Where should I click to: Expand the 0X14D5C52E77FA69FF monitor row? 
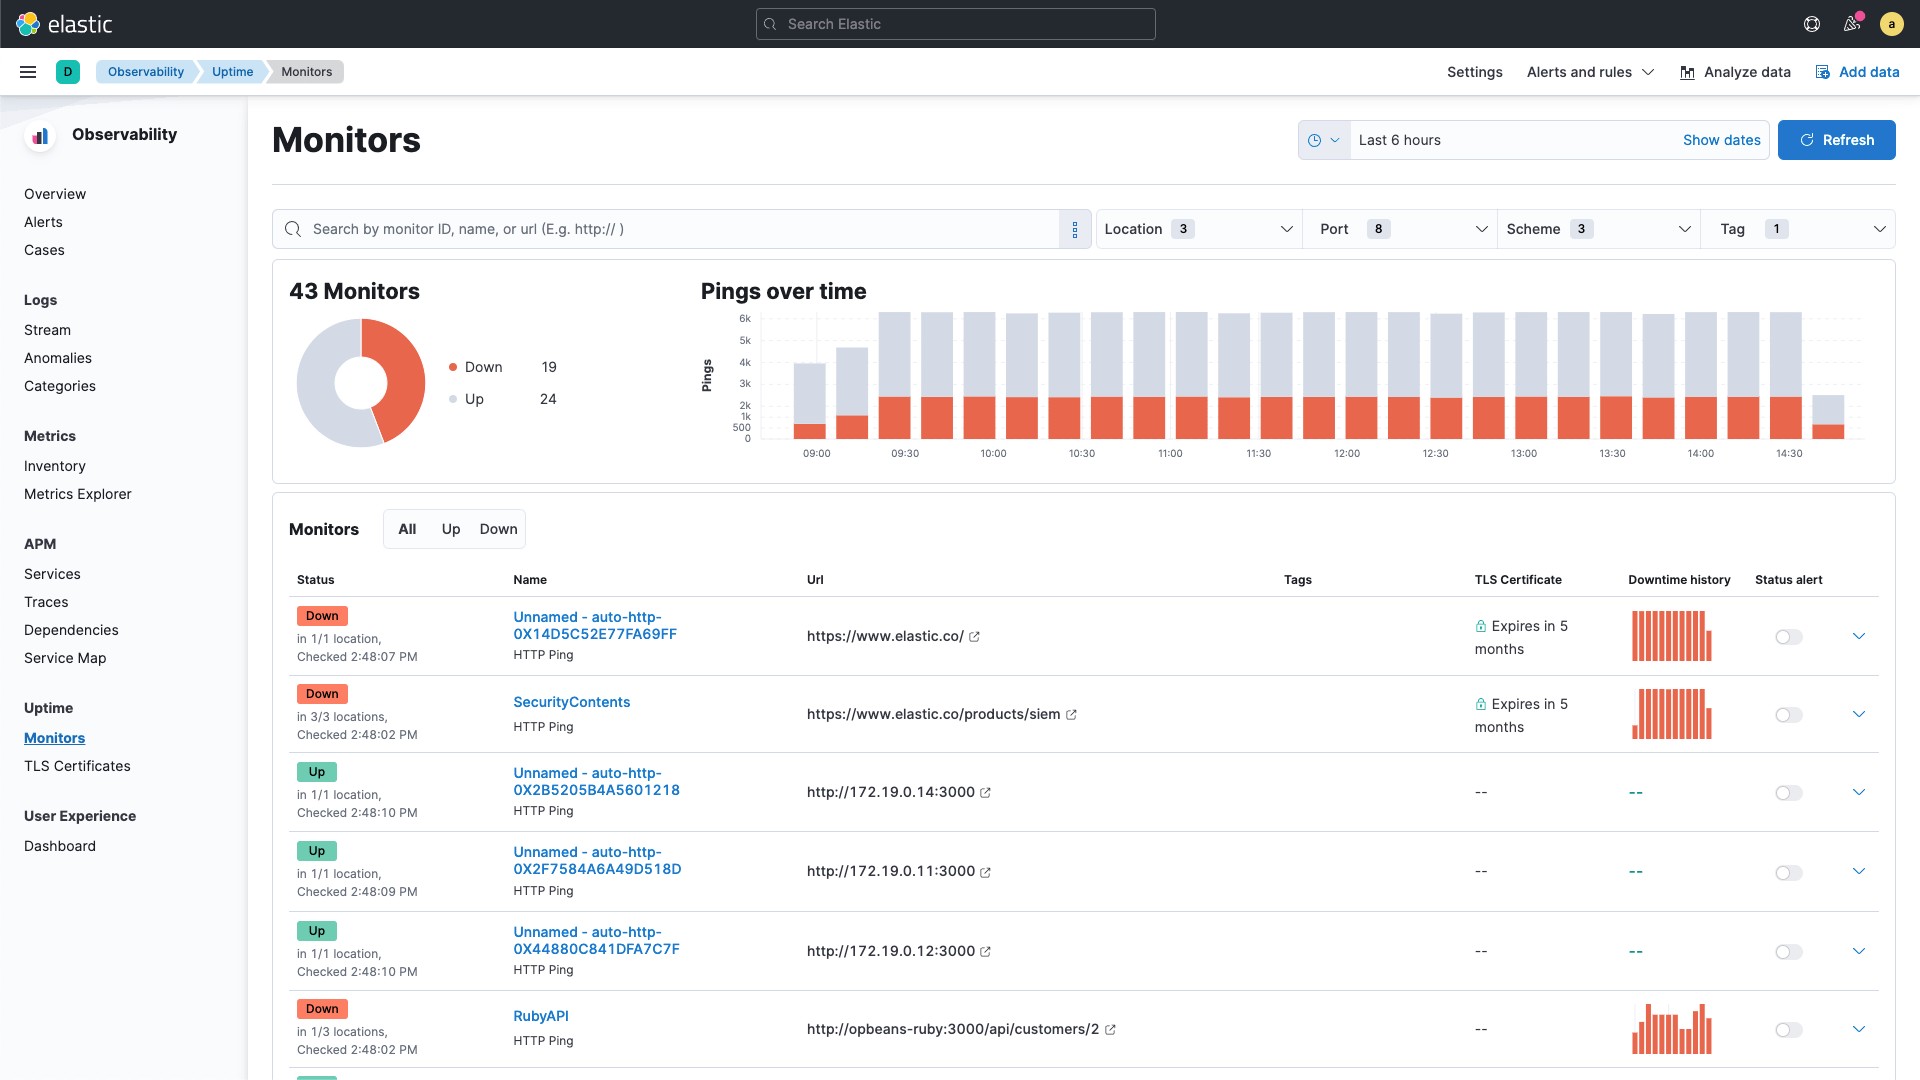tap(1859, 636)
